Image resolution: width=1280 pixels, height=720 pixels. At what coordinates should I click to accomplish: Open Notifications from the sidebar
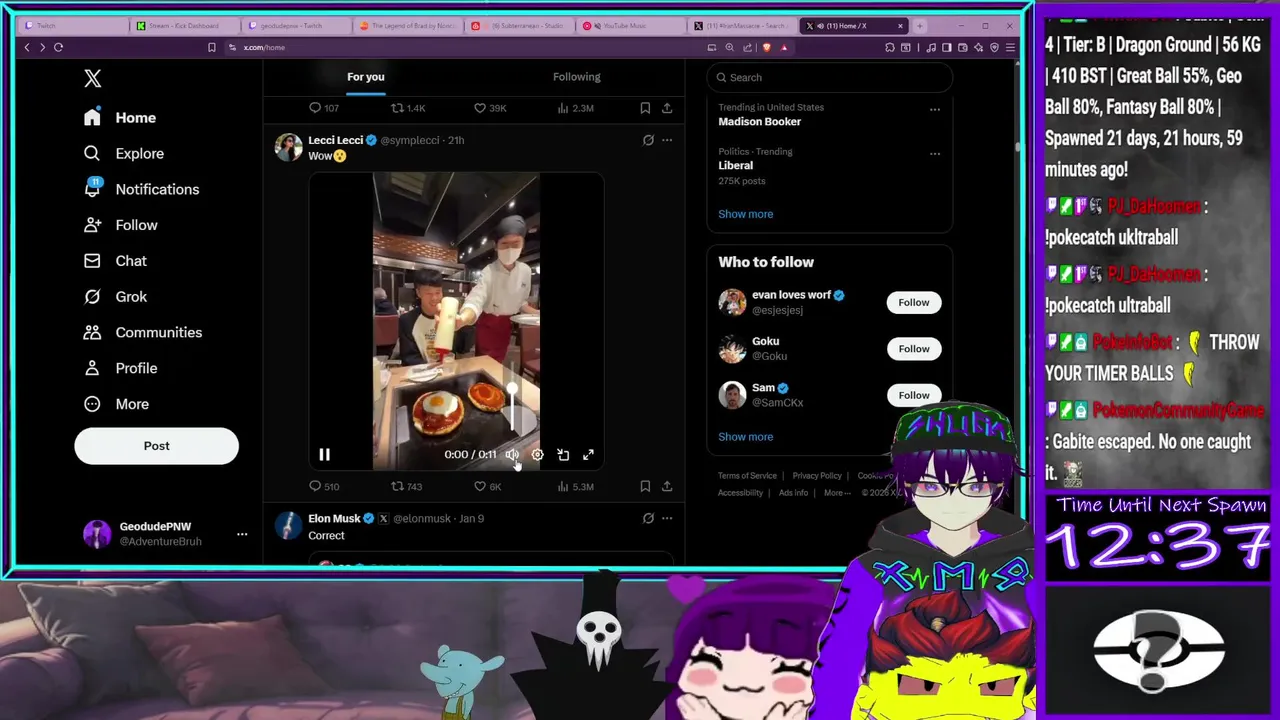click(141, 189)
